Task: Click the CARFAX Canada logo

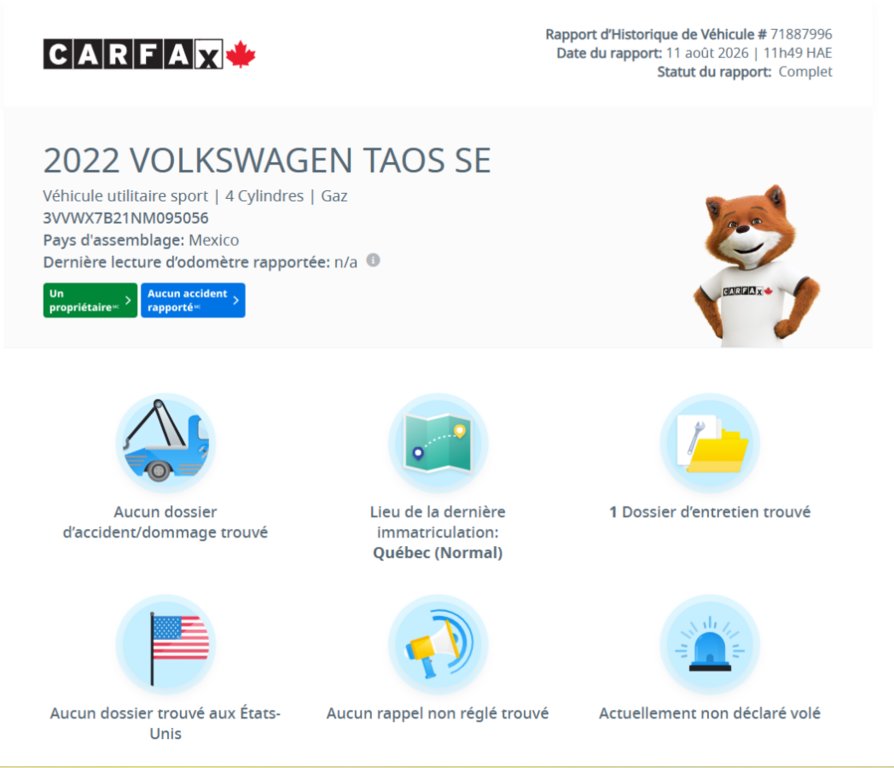Action: (x=149, y=54)
